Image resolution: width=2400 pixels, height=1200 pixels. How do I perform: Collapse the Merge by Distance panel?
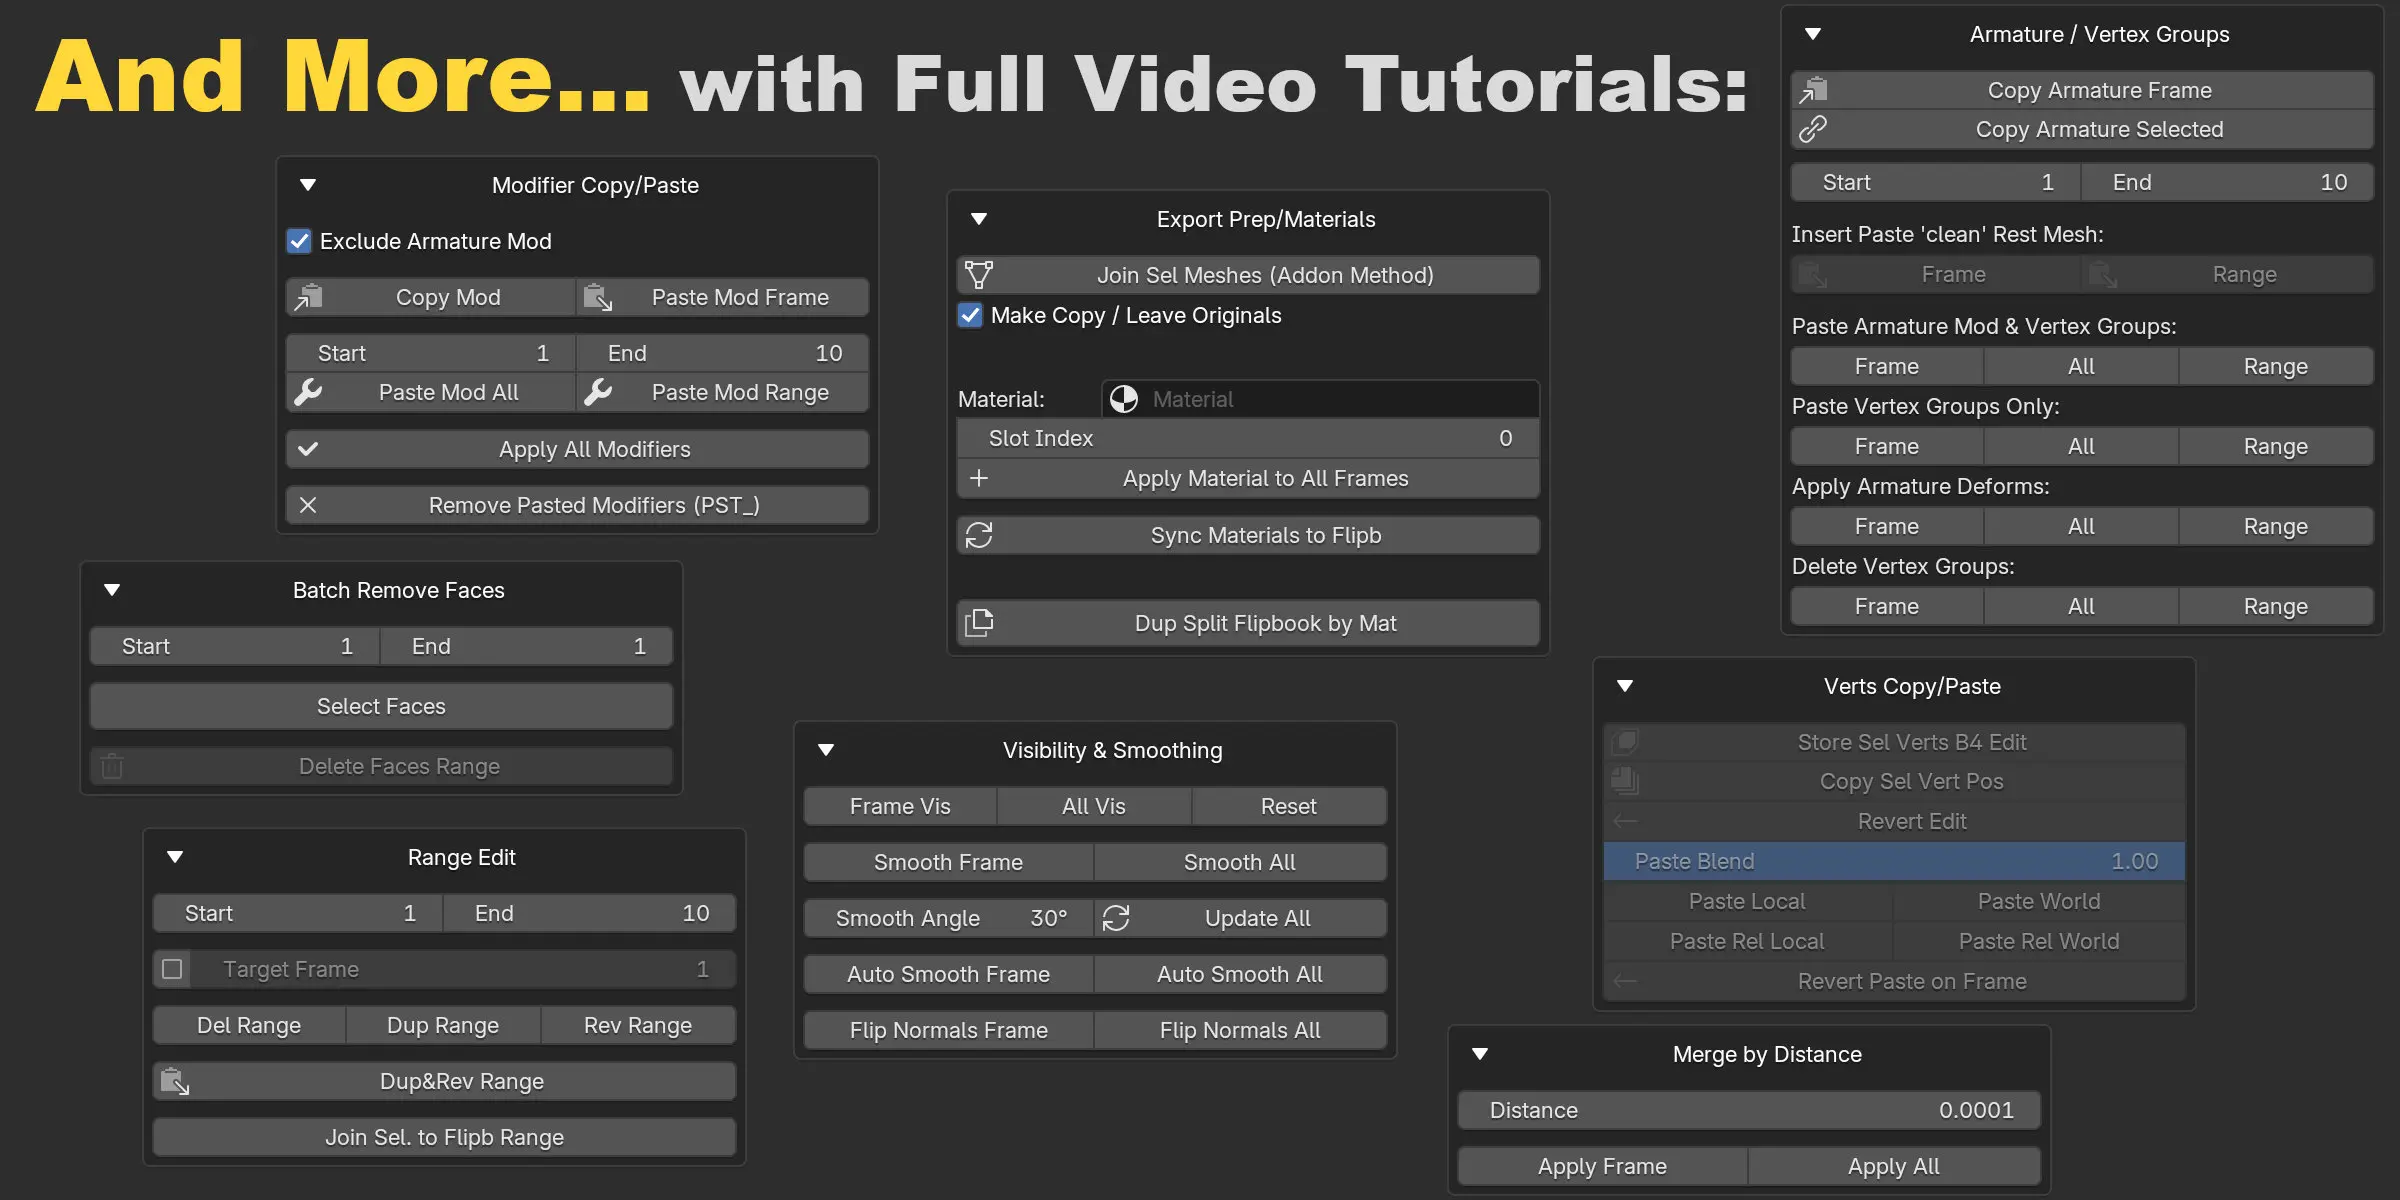click(x=1481, y=1054)
